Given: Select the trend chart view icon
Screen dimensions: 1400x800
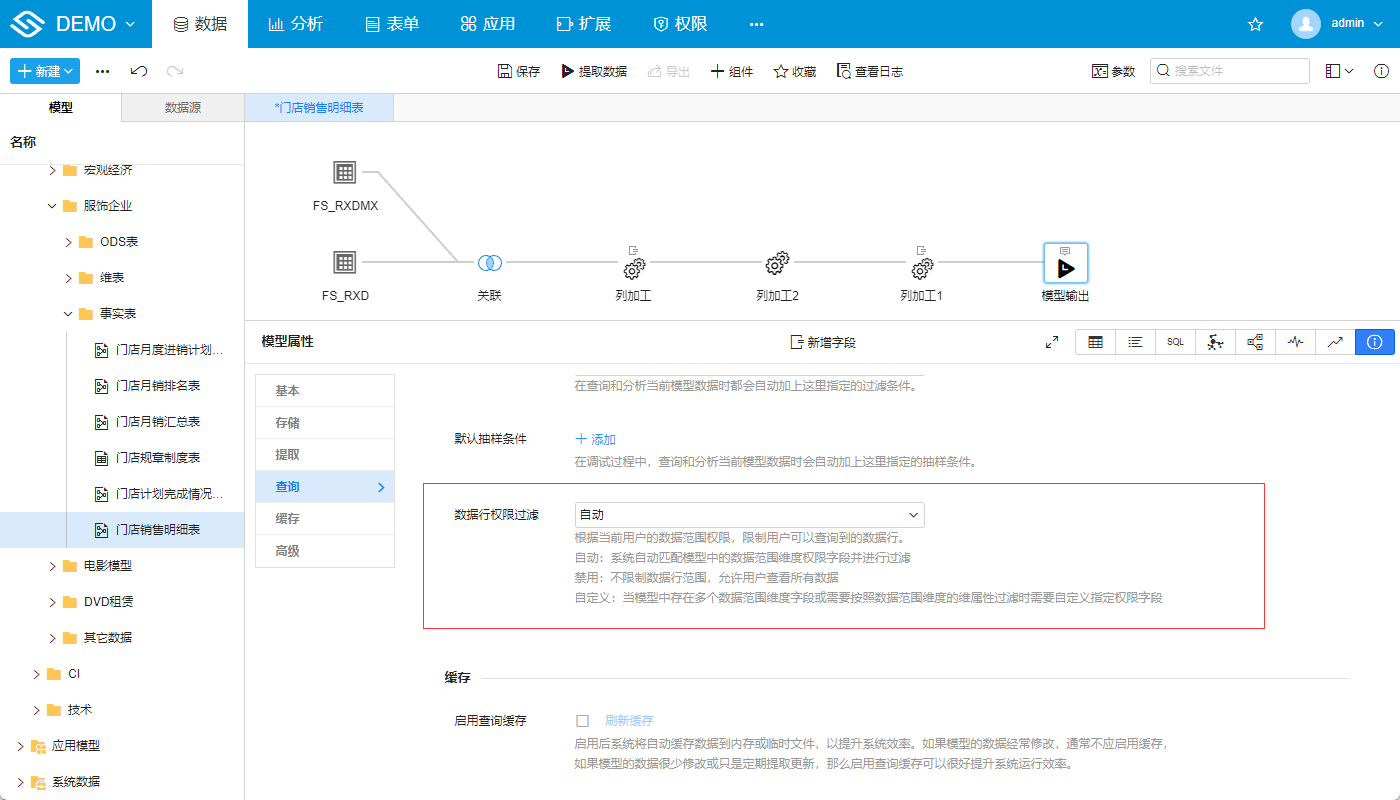Looking at the screenshot, I should [x=1335, y=342].
